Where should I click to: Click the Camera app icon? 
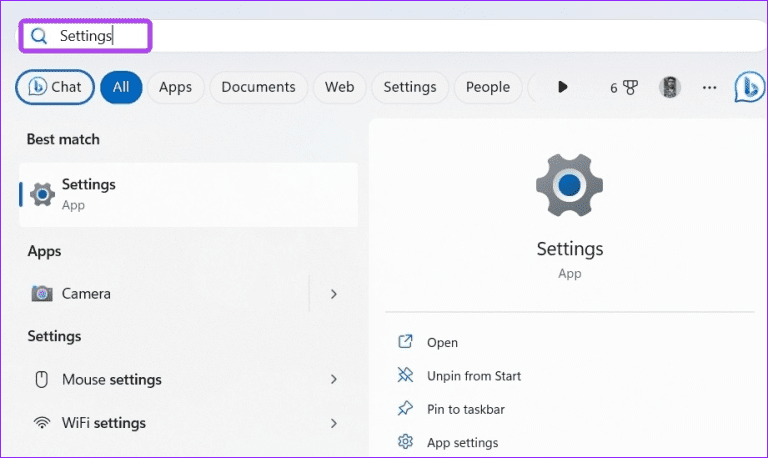pos(42,294)
